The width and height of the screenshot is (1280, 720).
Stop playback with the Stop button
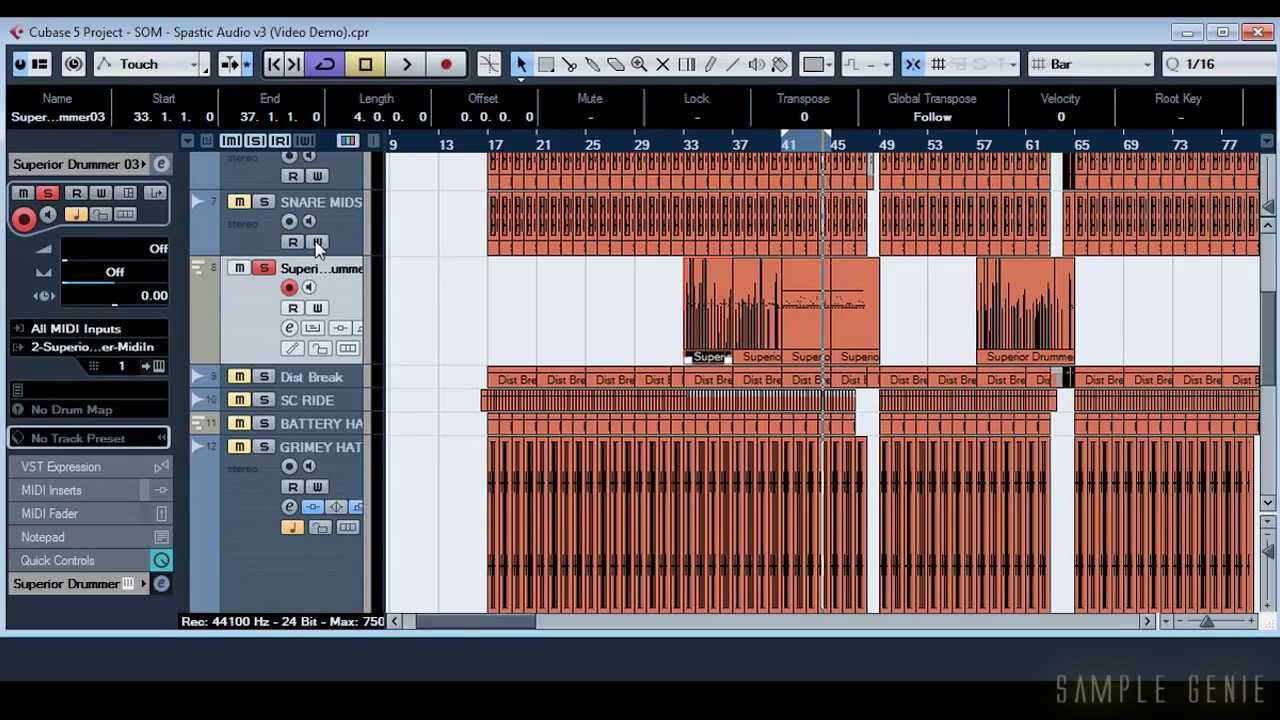365,64
